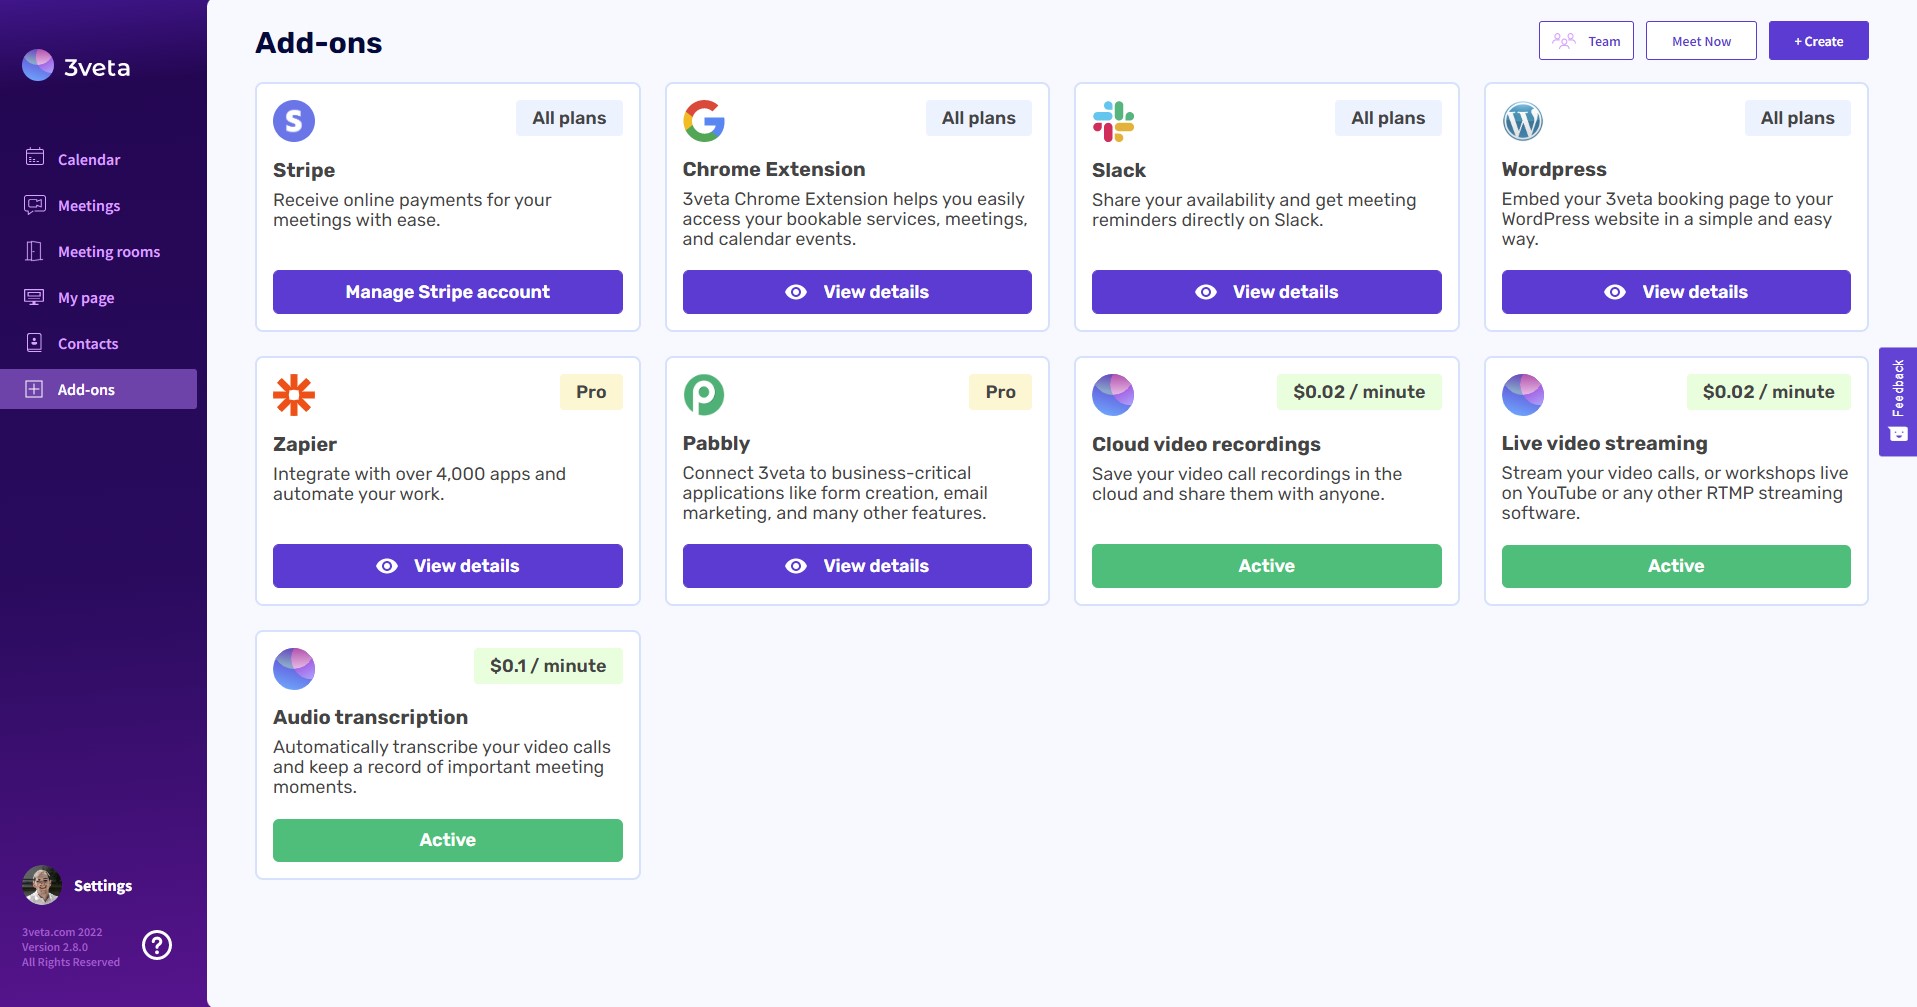Screen dimensions: 1917x1007
Task: Click the Audio transcription icon
Action: pyautogui.click(x=294, y=669)
